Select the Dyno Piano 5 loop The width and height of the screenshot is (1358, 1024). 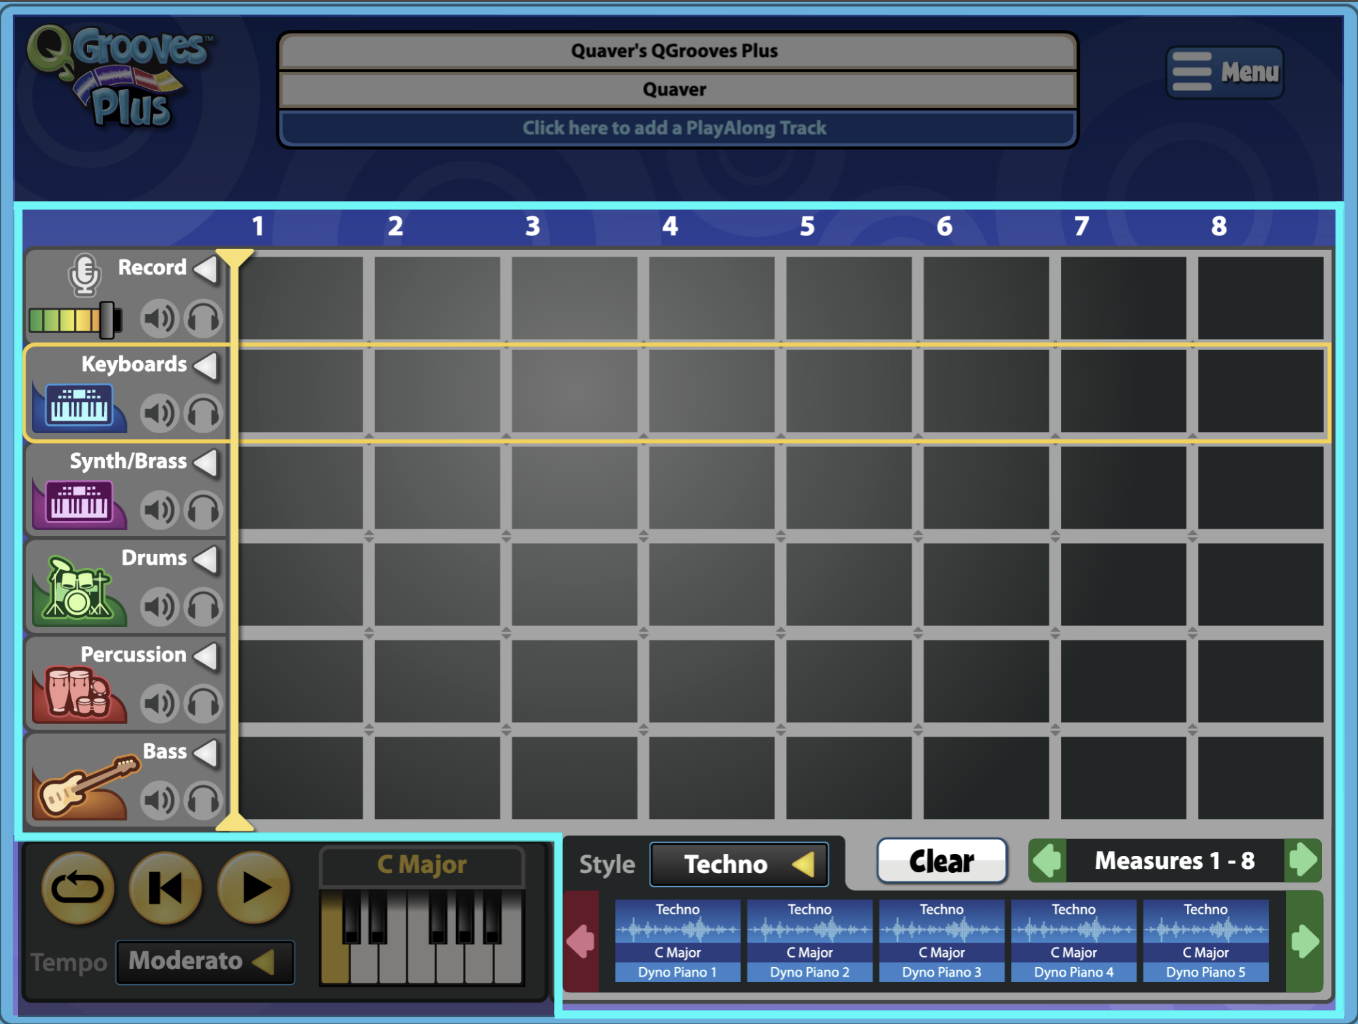(1206, 941)
